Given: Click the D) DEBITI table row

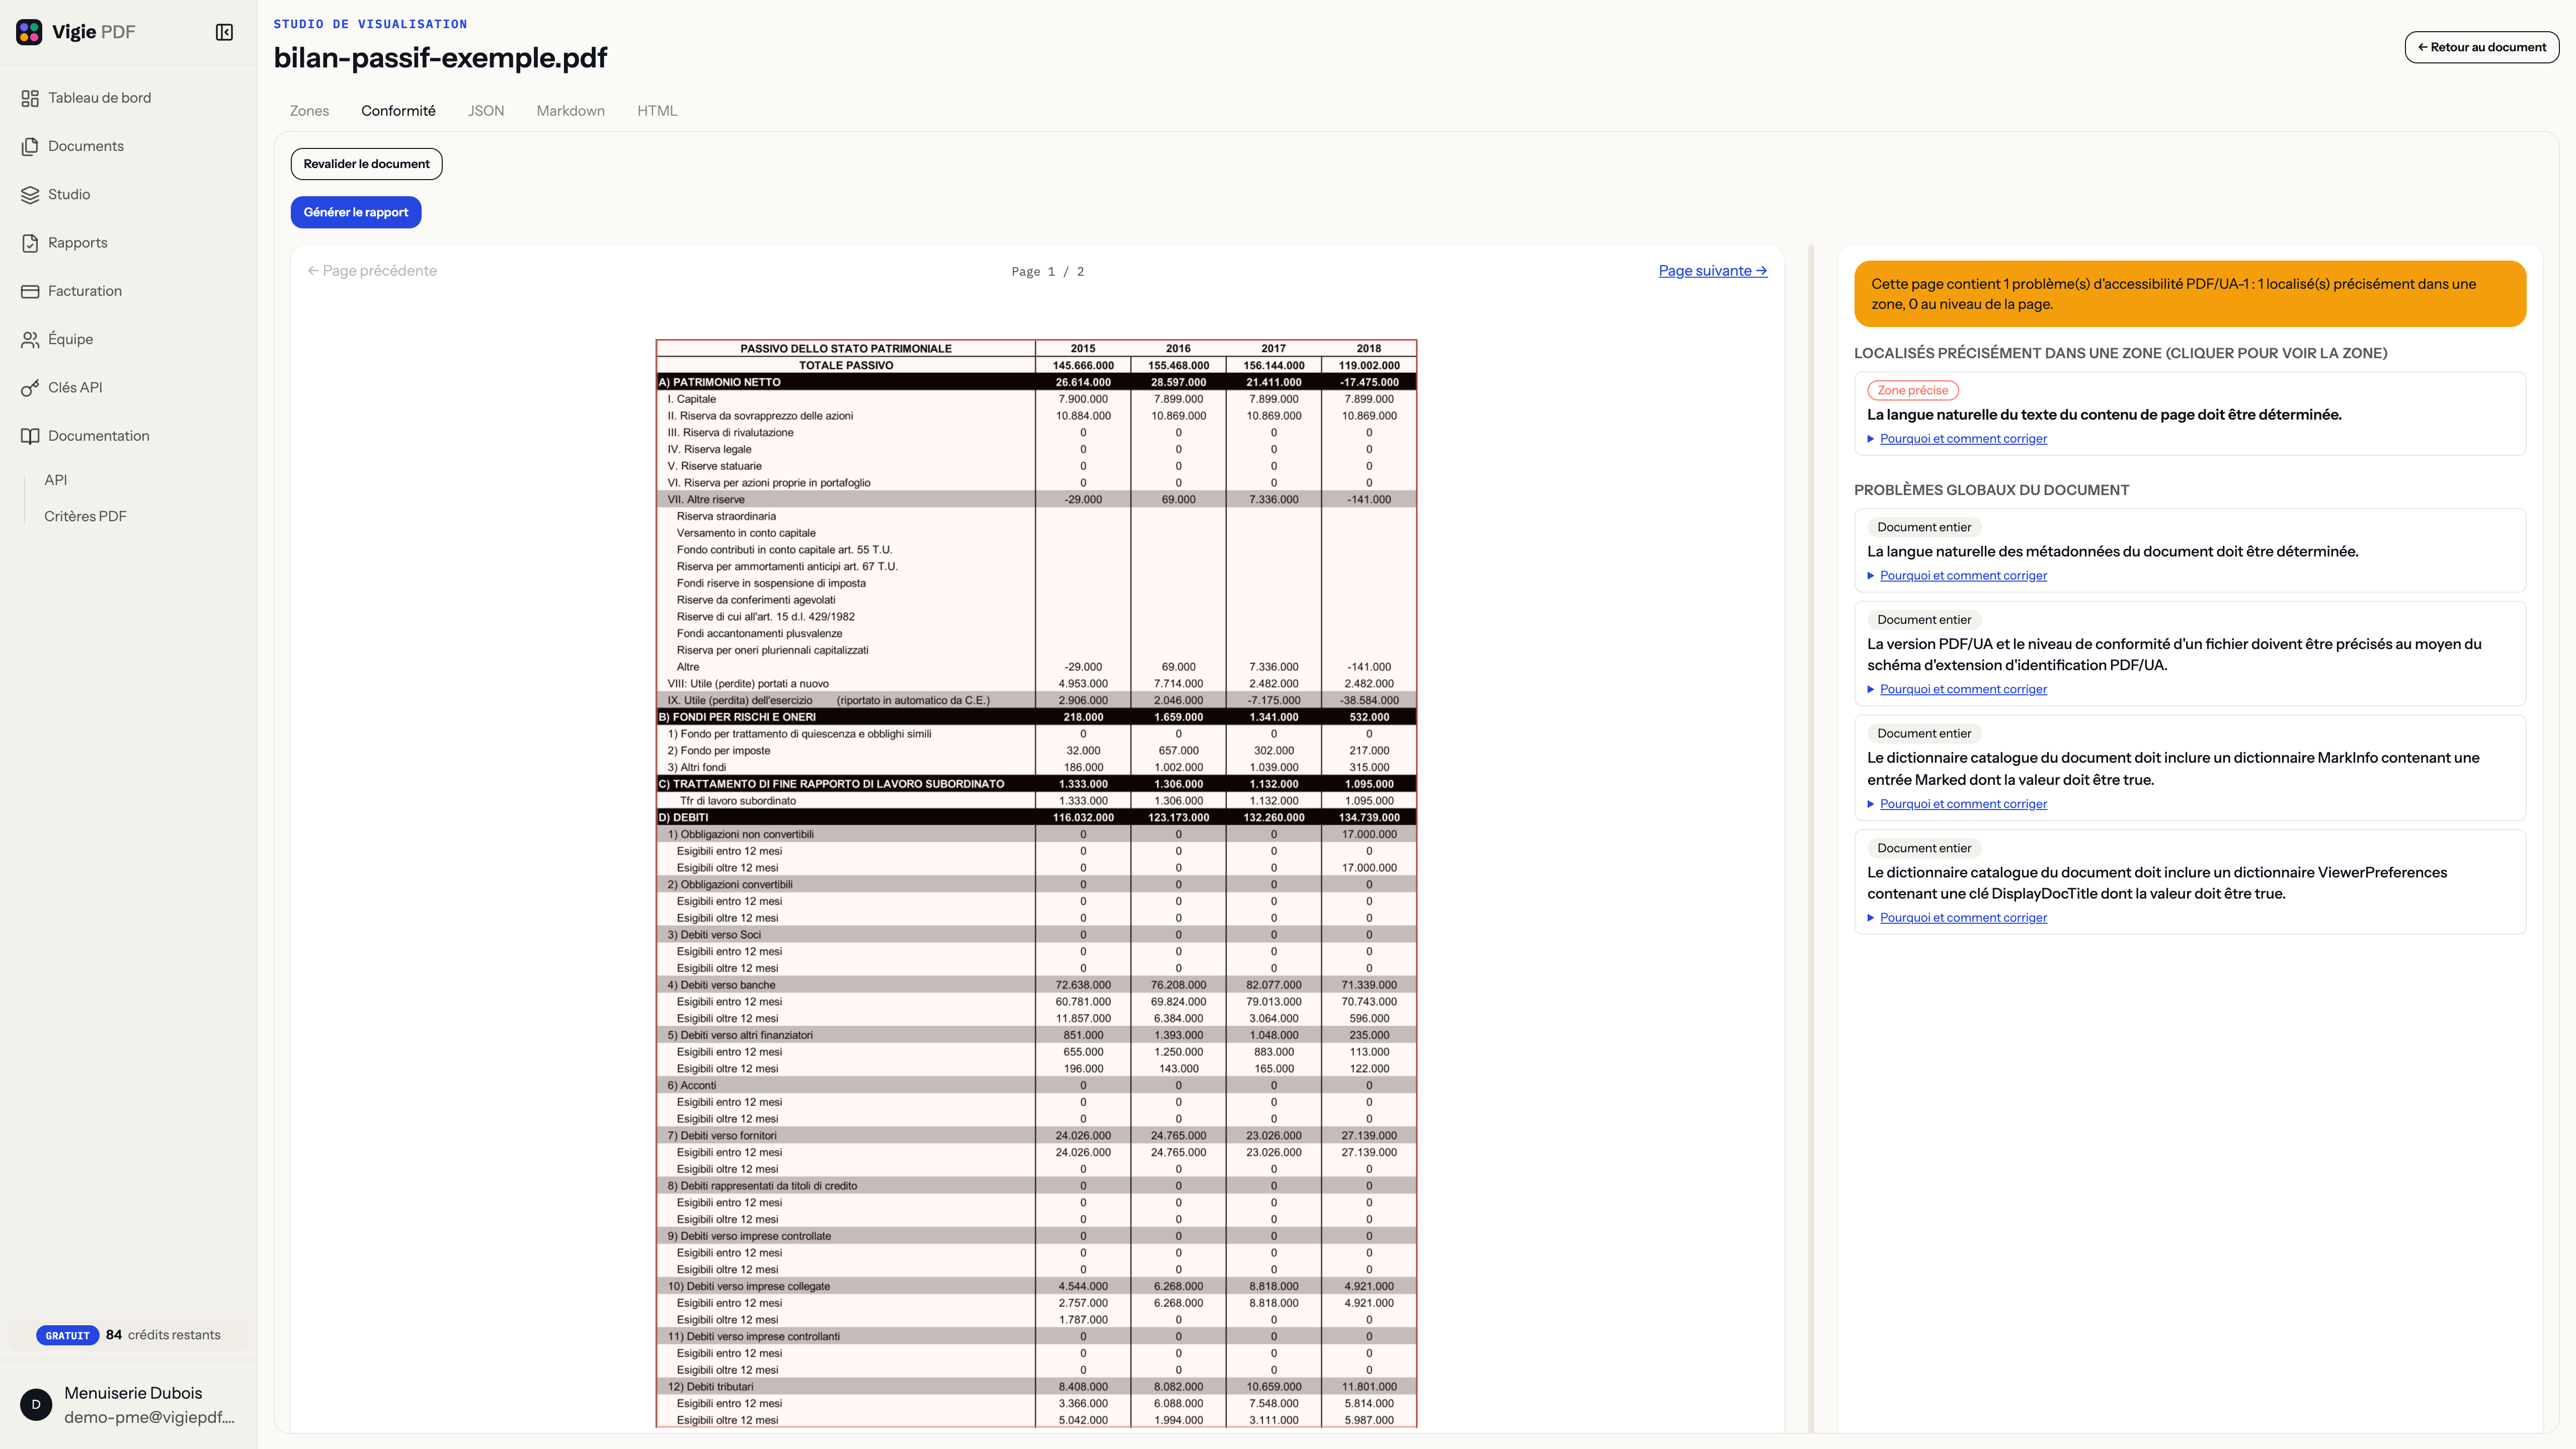Looking at the screenshot, I should (x=1036, y=817).
